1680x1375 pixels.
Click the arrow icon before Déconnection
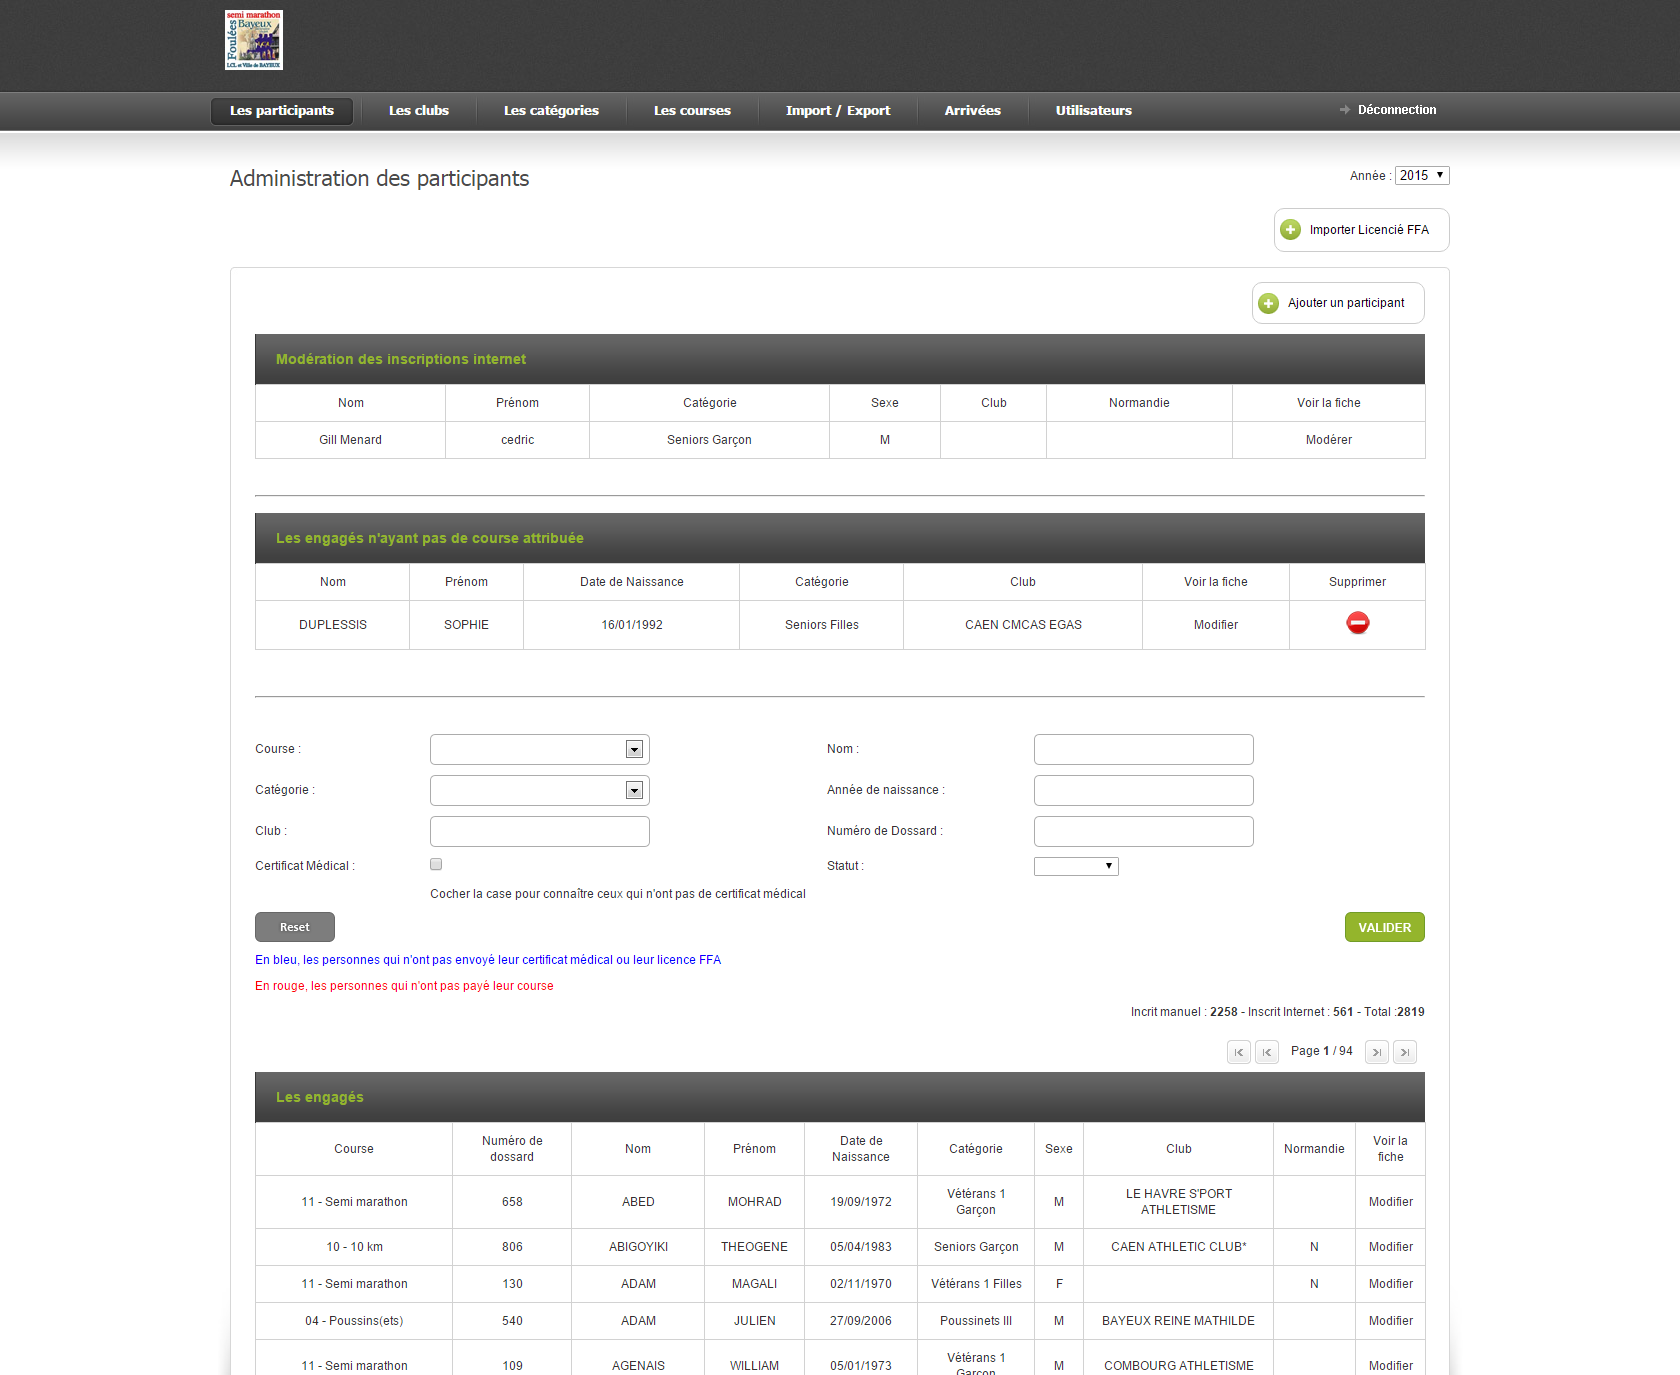coord(1345,110)
